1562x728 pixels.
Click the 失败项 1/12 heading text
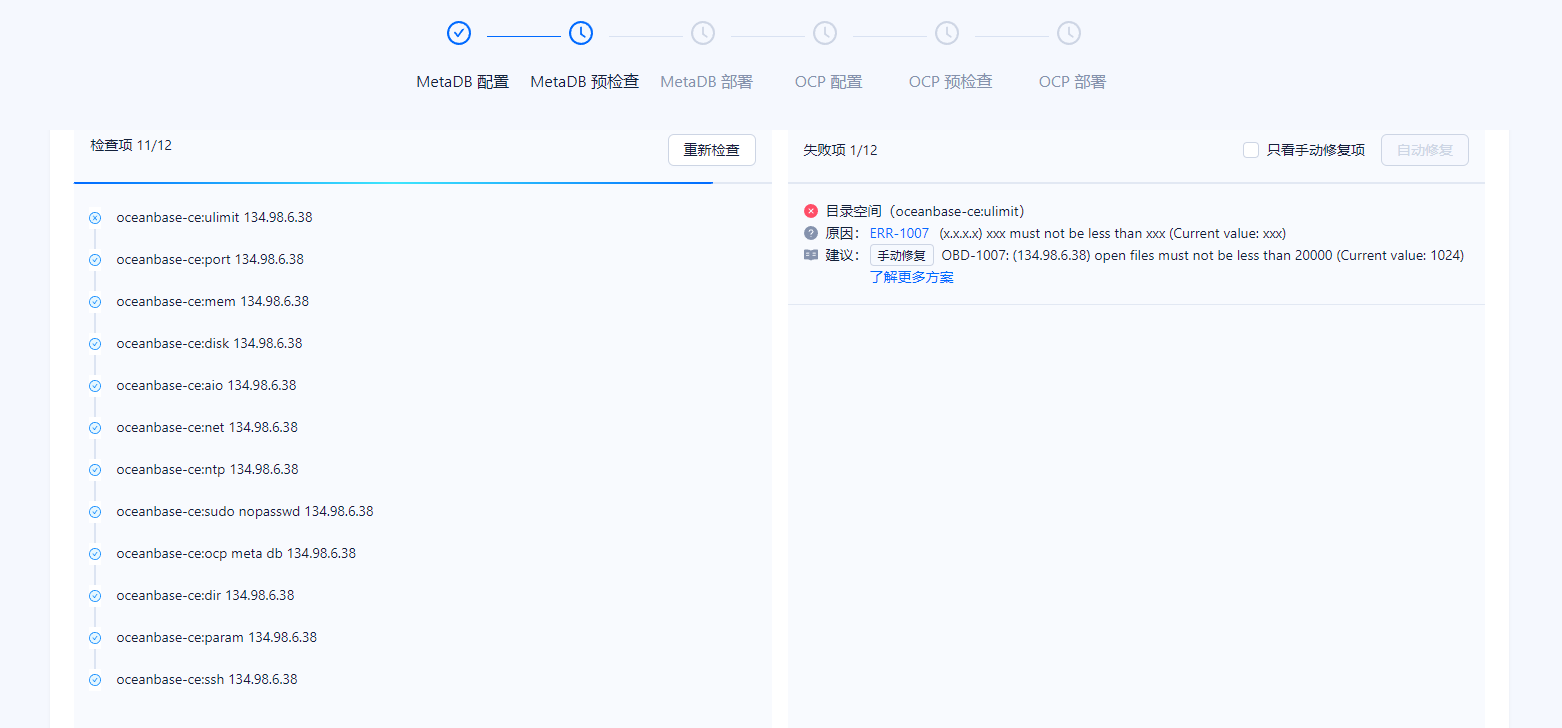coord(840,150)
